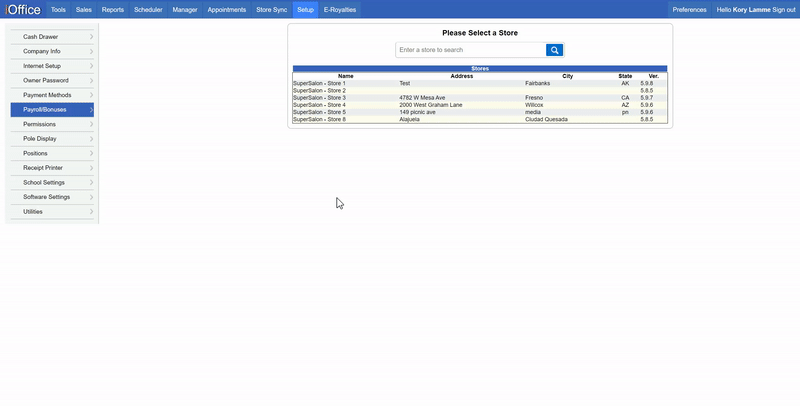Open Payment Methods in sidebar
The width and height of the screenshot is (800, 406).
coord(52,95)
